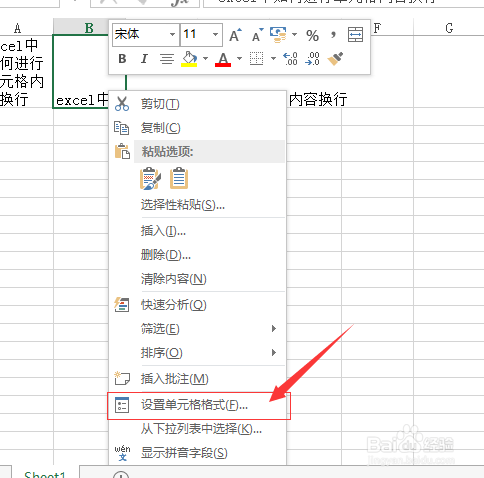Screen dimensions: 484x478
Task: Expand borders dropdown arrow
Action: (x=273, y=59)
